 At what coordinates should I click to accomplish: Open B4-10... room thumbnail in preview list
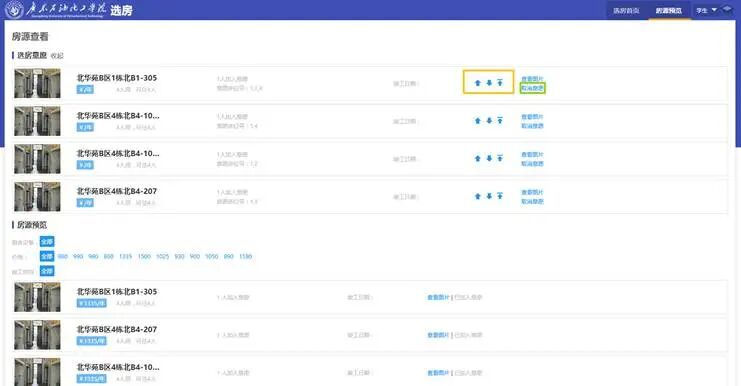[x=37, y=372]
